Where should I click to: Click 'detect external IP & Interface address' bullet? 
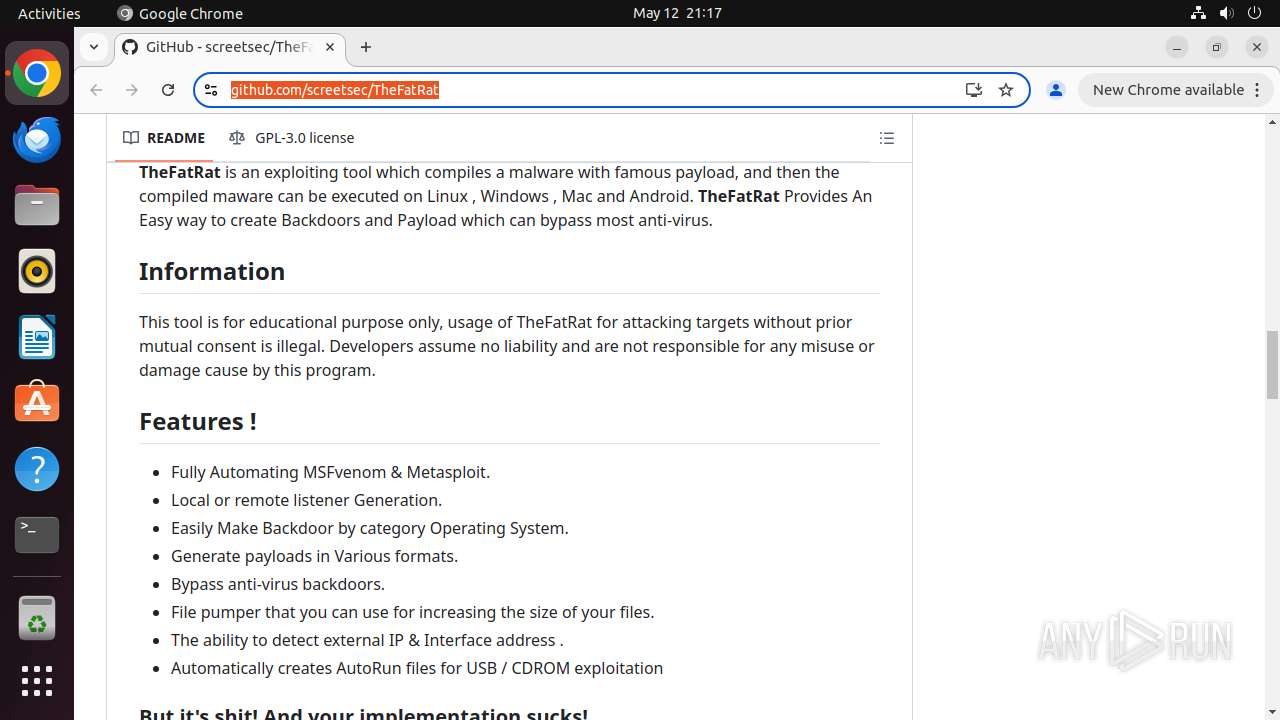367,640
